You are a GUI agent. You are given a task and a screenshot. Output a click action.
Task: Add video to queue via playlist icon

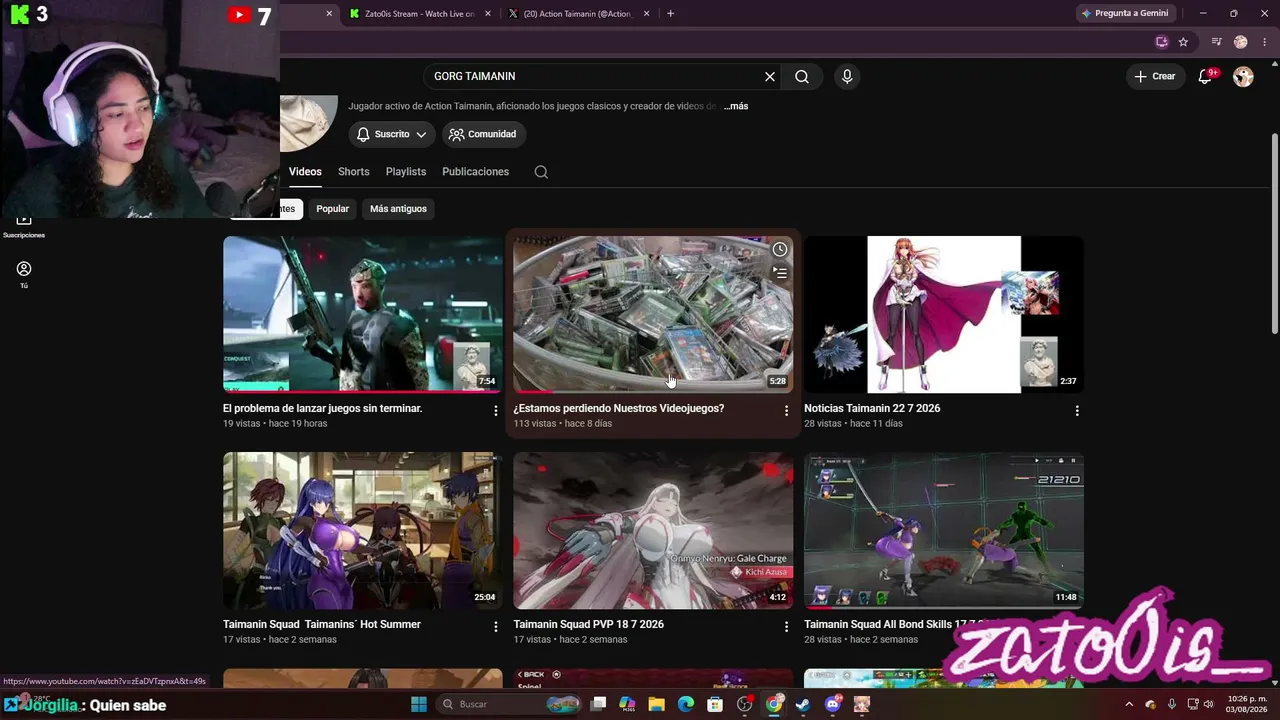click(x=780, y=272)
